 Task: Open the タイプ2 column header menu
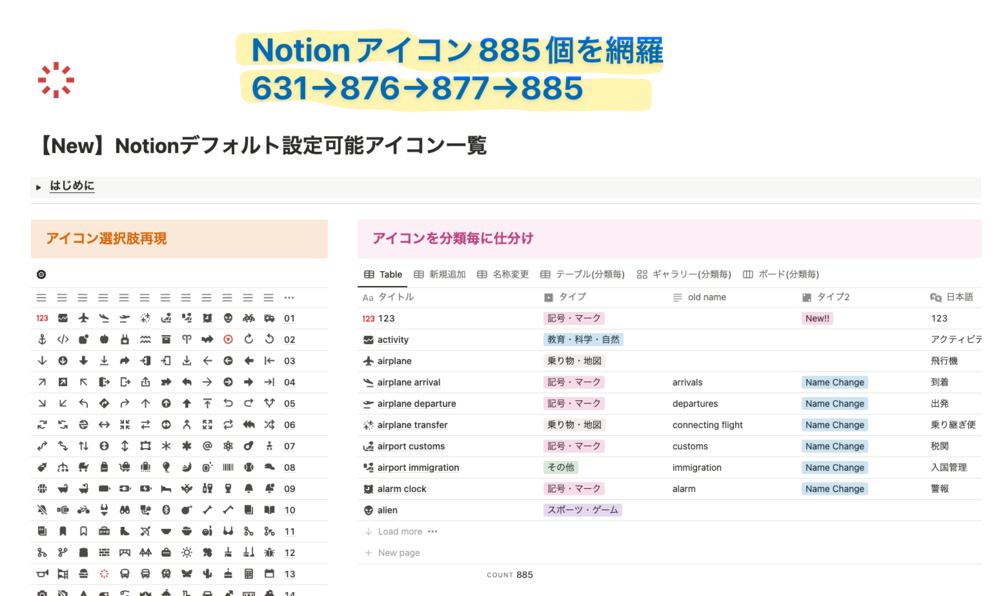pos(826,297)
